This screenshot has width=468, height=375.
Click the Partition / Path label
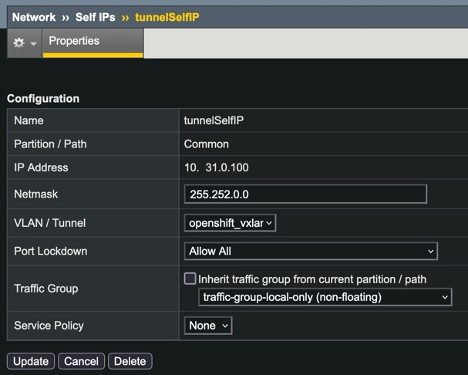tap(50, 144)
